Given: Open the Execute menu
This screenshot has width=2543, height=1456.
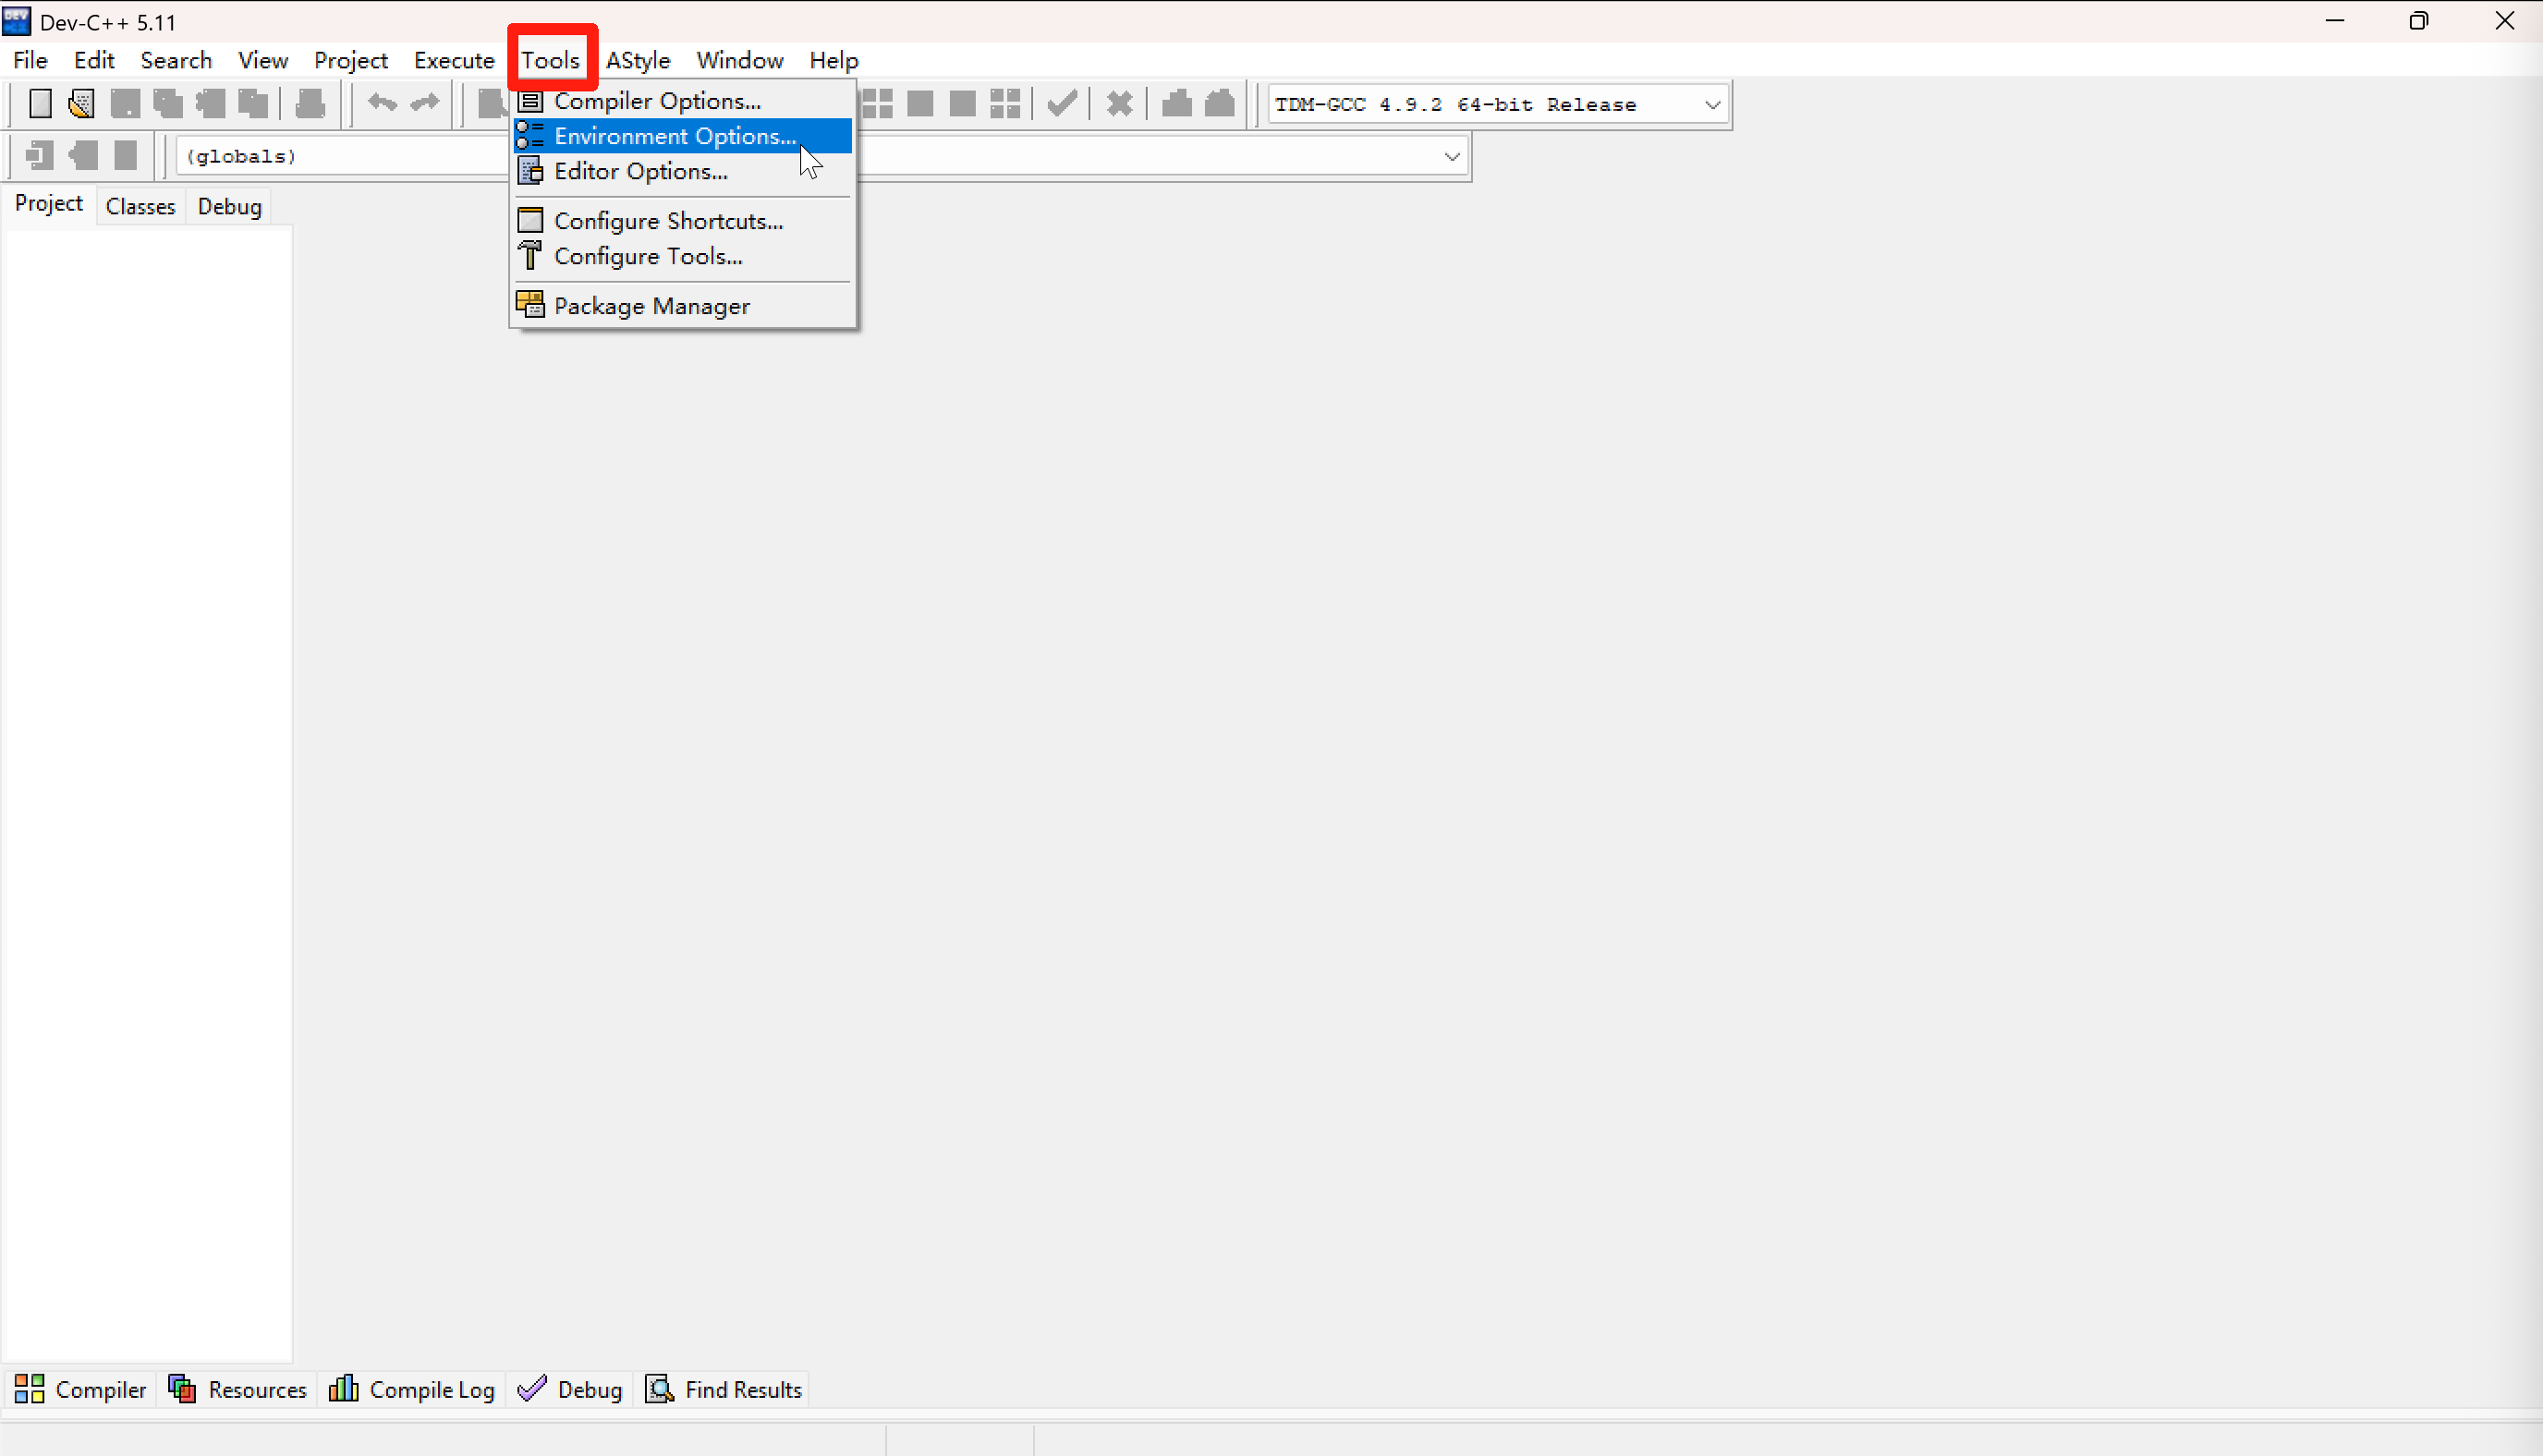Looking at the screenshot, I should tap(454, 60).
